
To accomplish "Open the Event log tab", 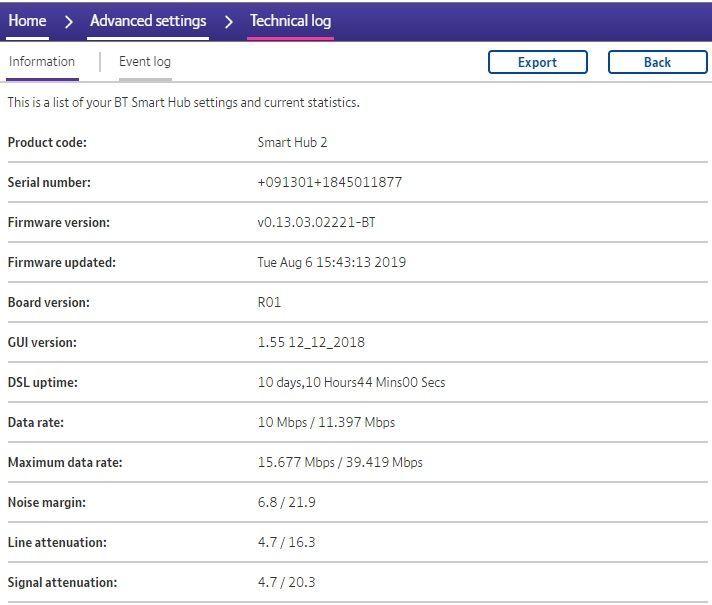I will point(145,62).
